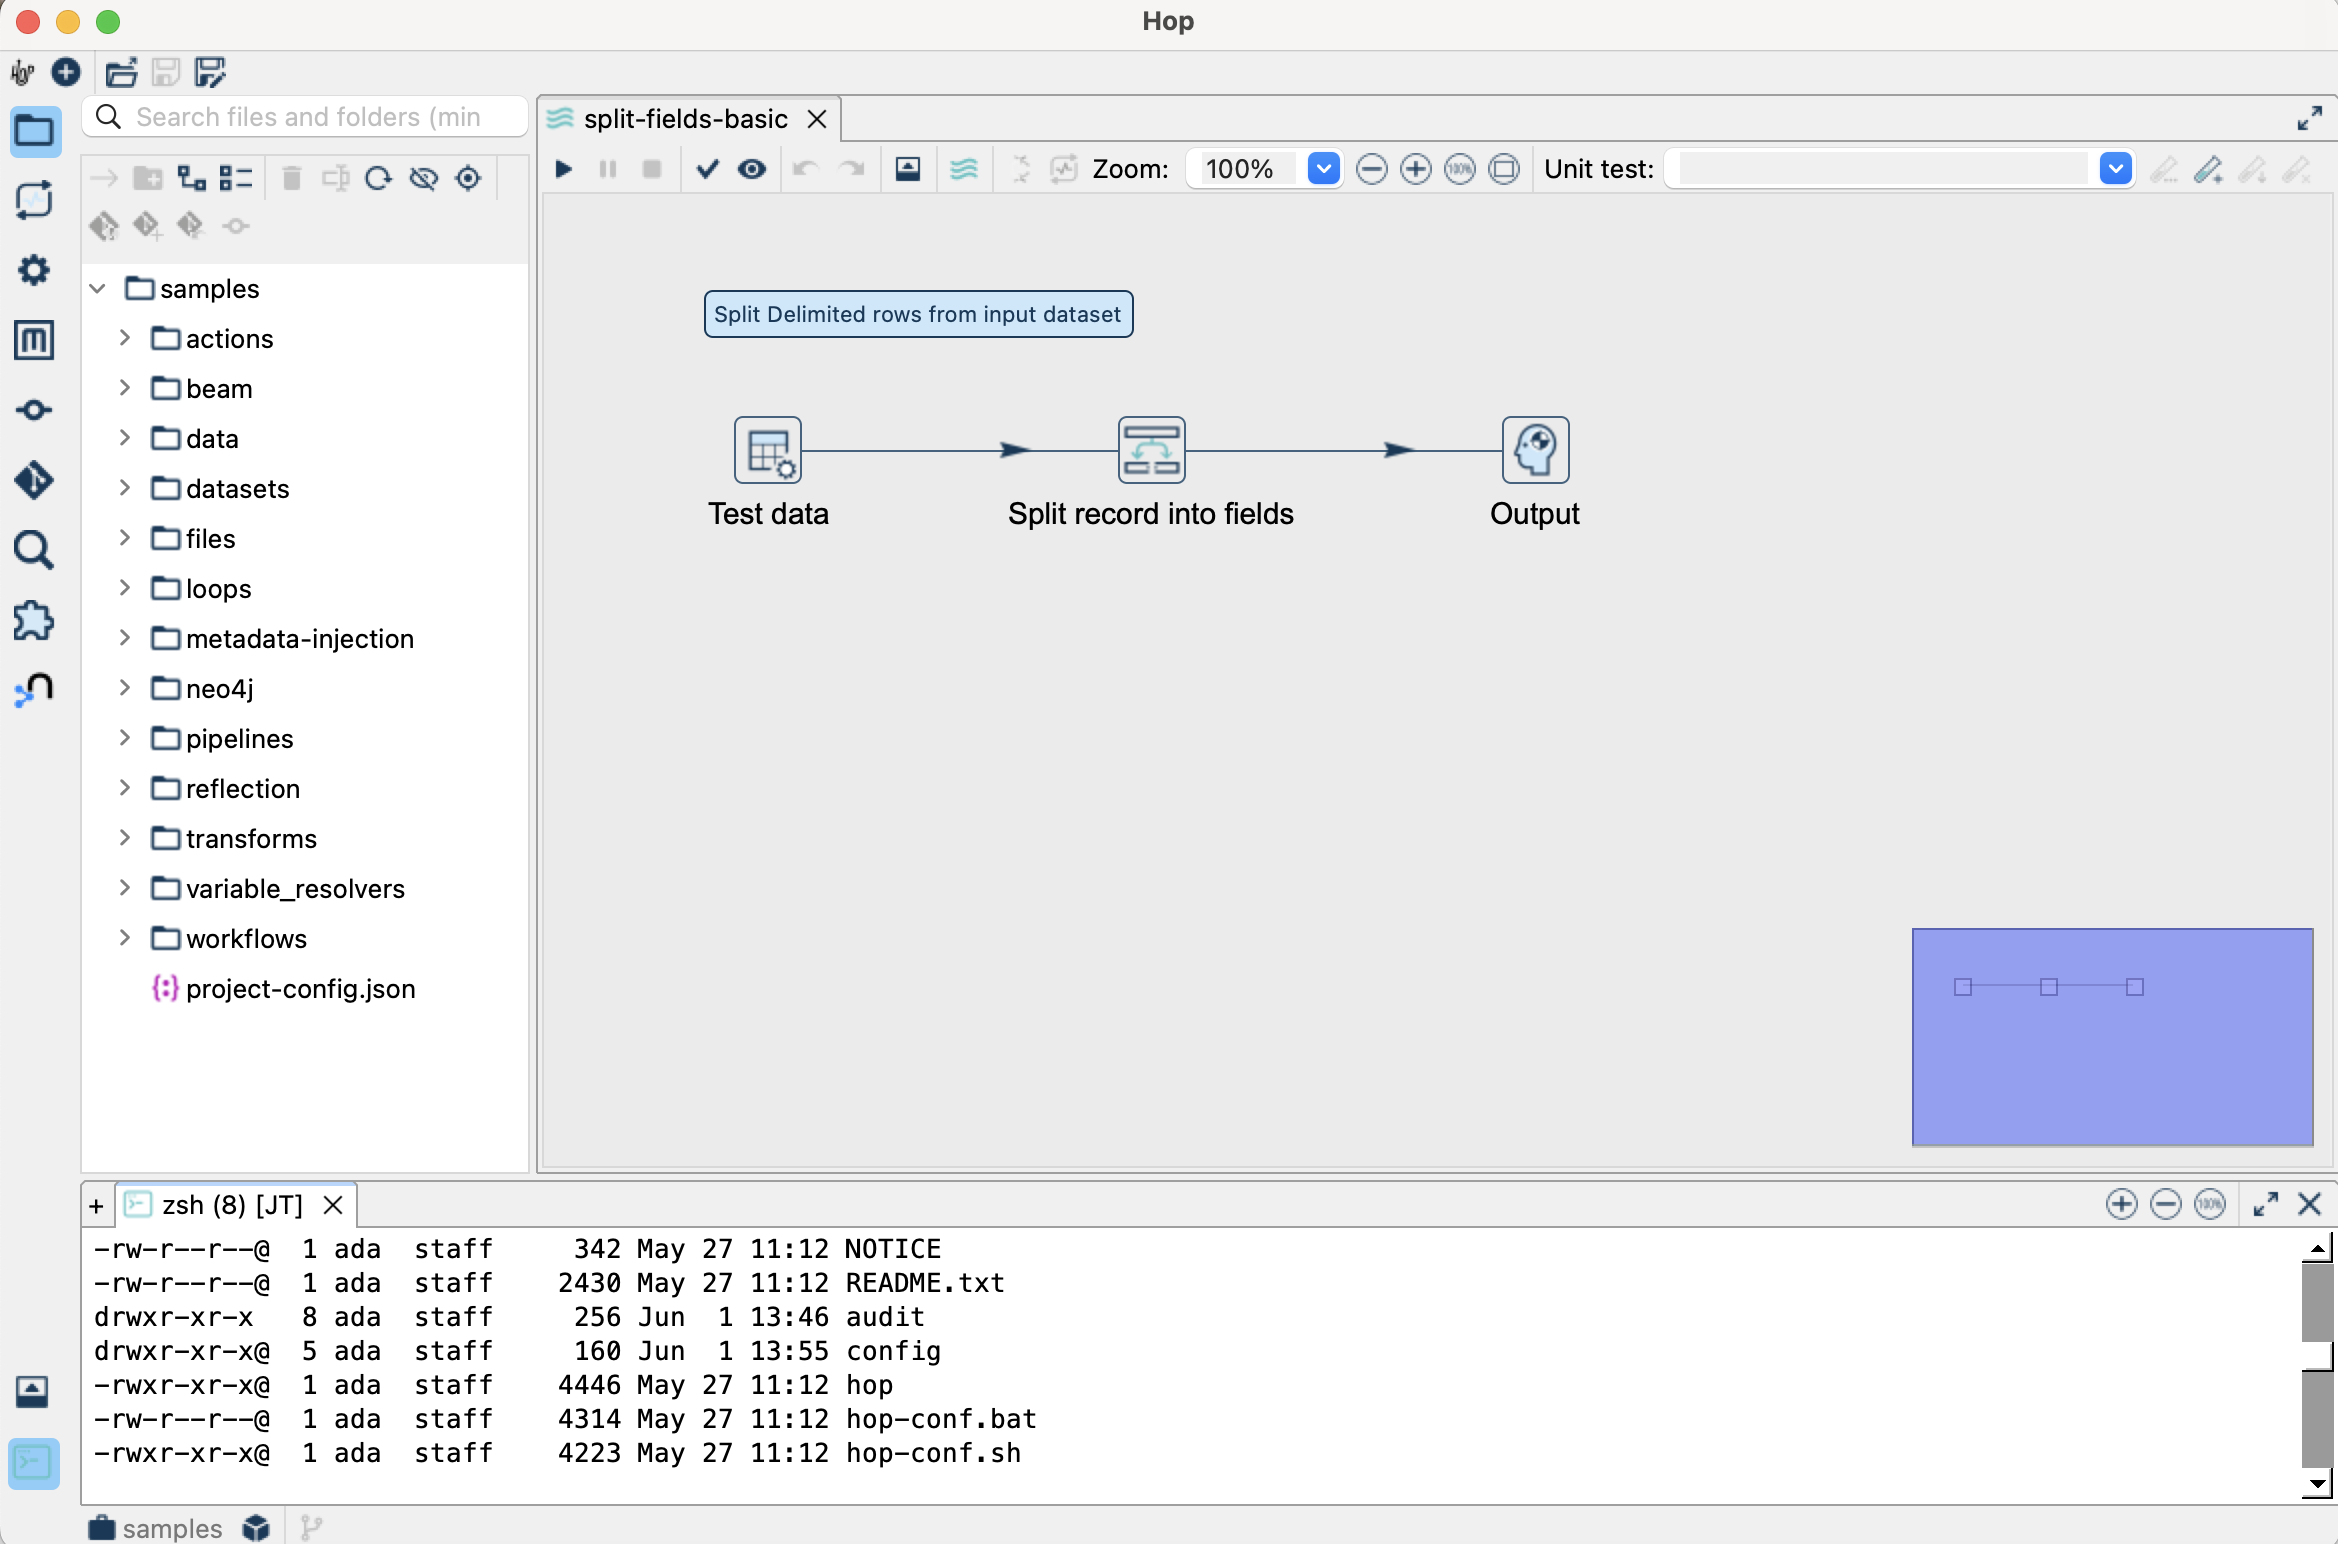This screenshot has width=2338, height=1544.
Task: Zoom in with the plus circle icon
Action: (1416, 169)
